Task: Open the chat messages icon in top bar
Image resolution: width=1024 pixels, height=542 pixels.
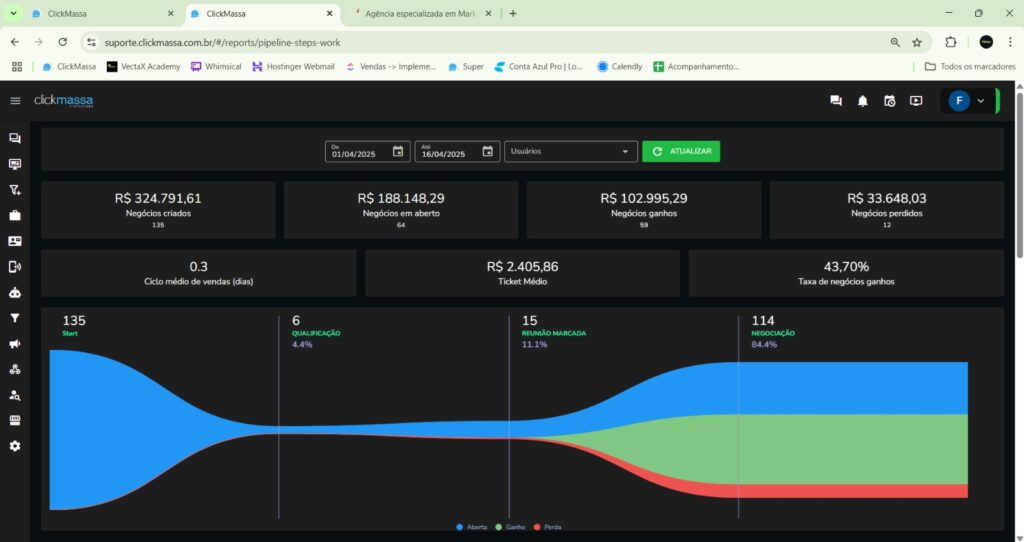Action: (835, 101)
